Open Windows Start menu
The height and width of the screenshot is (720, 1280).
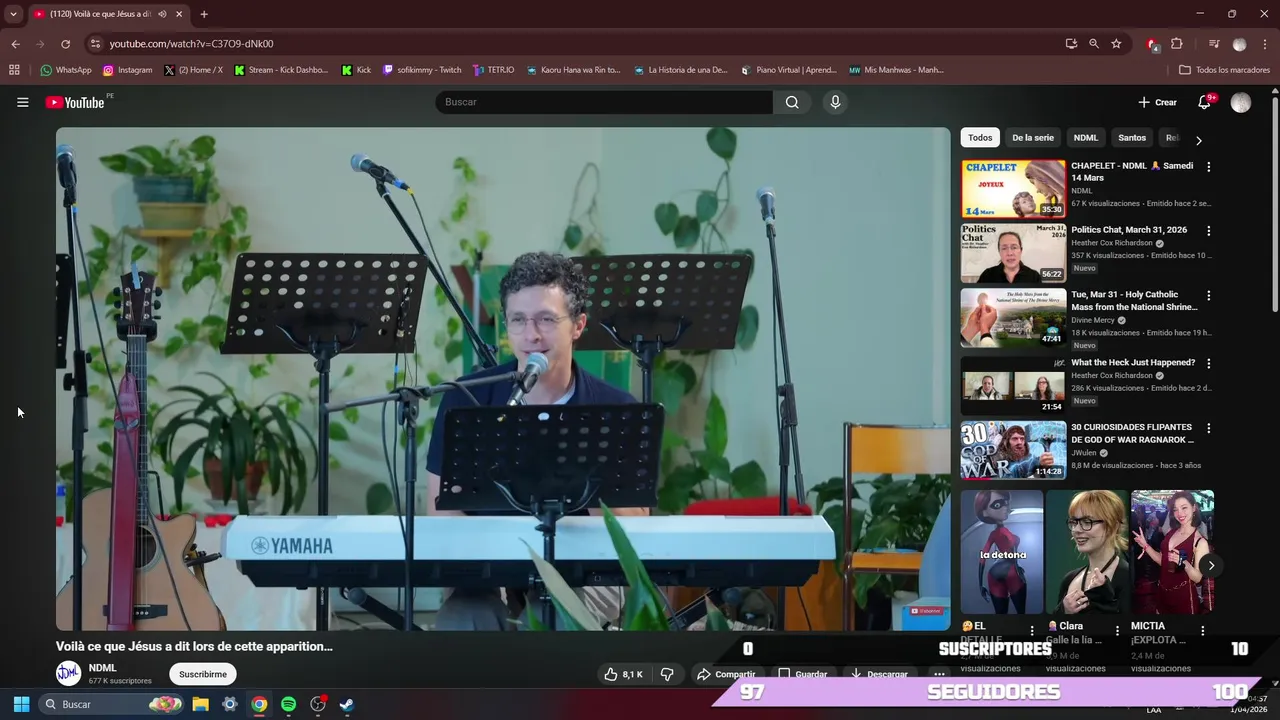tap(21, 704)
